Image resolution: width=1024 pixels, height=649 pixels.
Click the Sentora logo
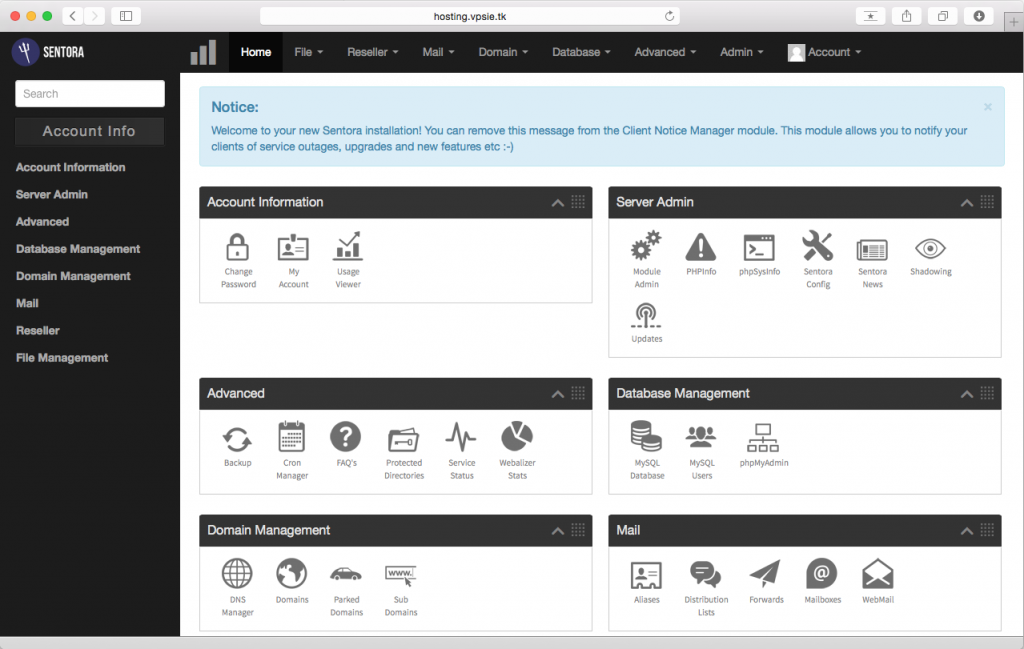coord(49,52)
